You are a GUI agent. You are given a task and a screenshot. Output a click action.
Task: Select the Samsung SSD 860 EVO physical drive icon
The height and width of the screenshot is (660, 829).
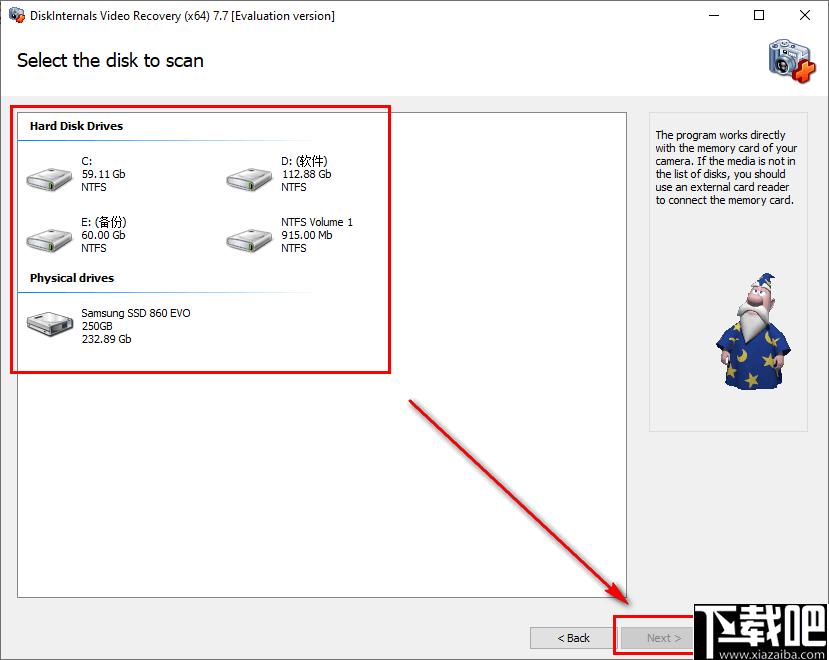click(50, 324)
